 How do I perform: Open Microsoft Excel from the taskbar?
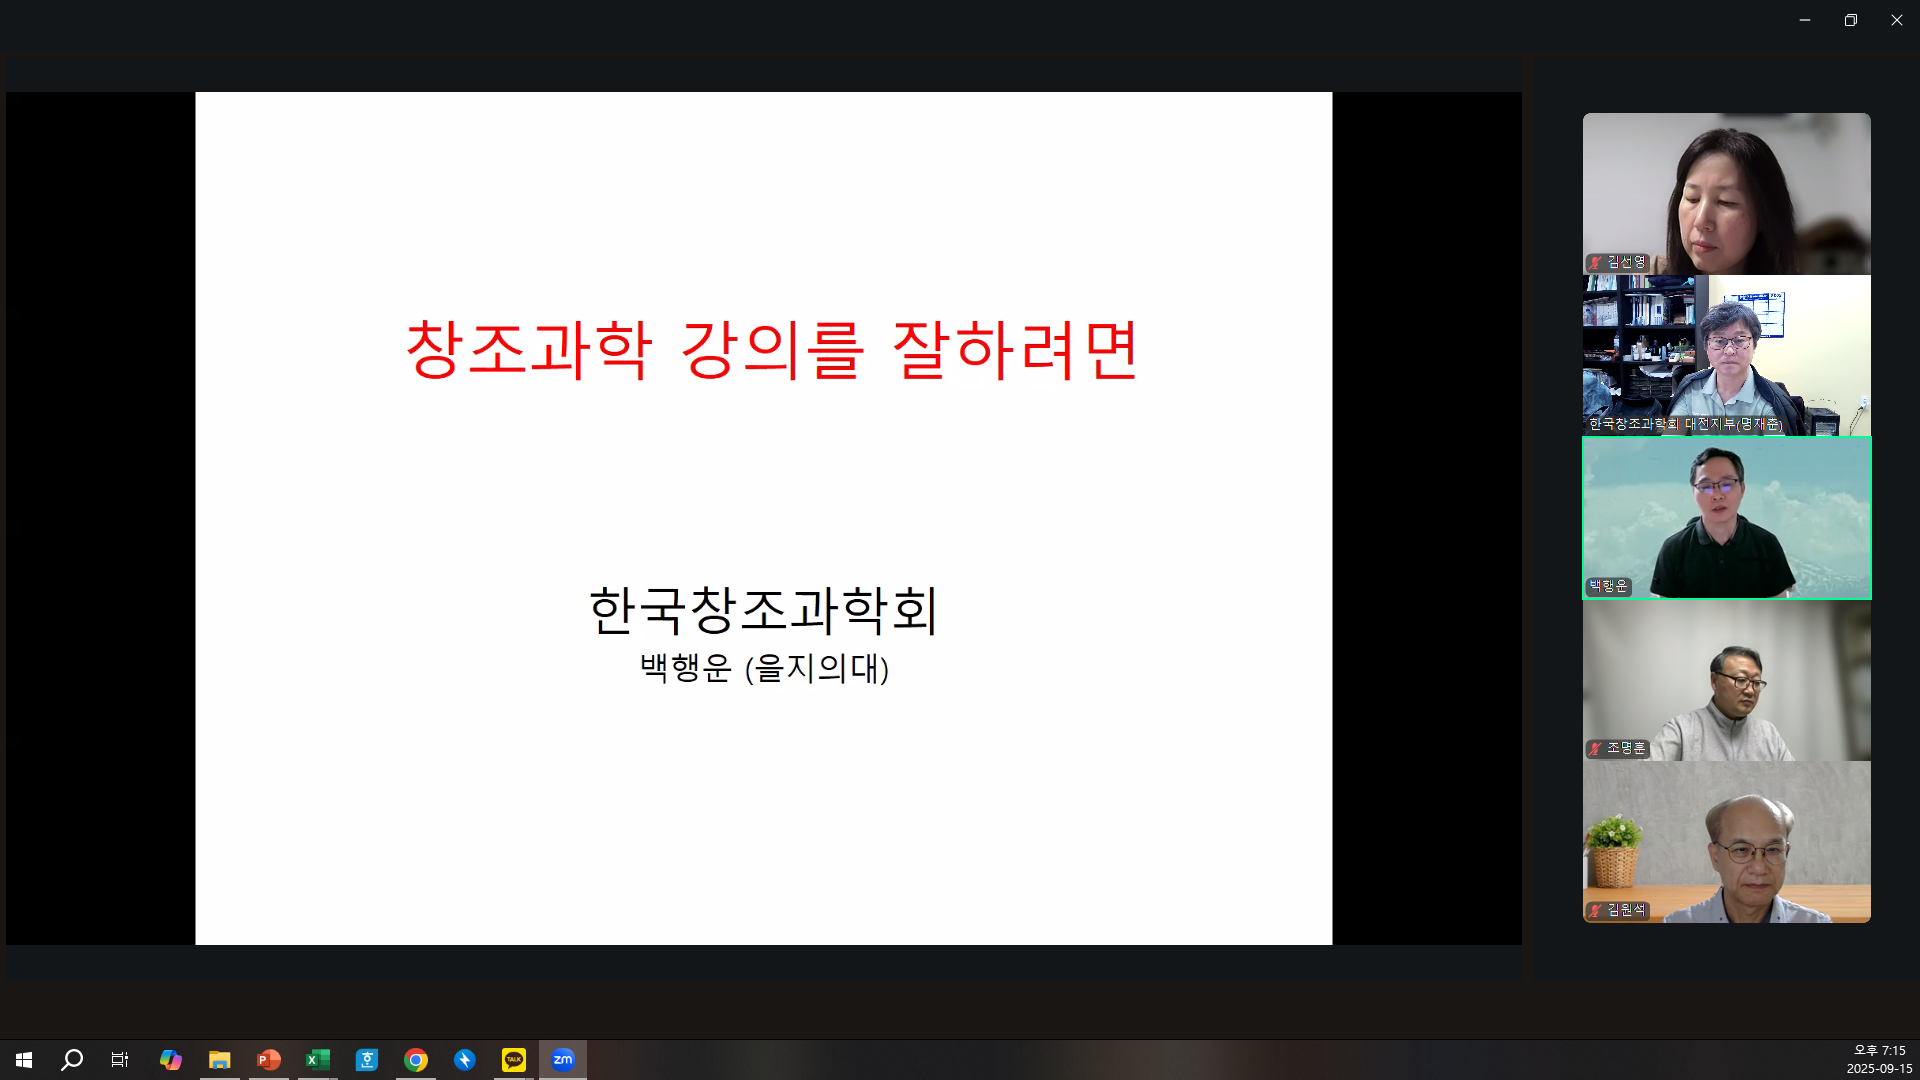click(318, 1059)
